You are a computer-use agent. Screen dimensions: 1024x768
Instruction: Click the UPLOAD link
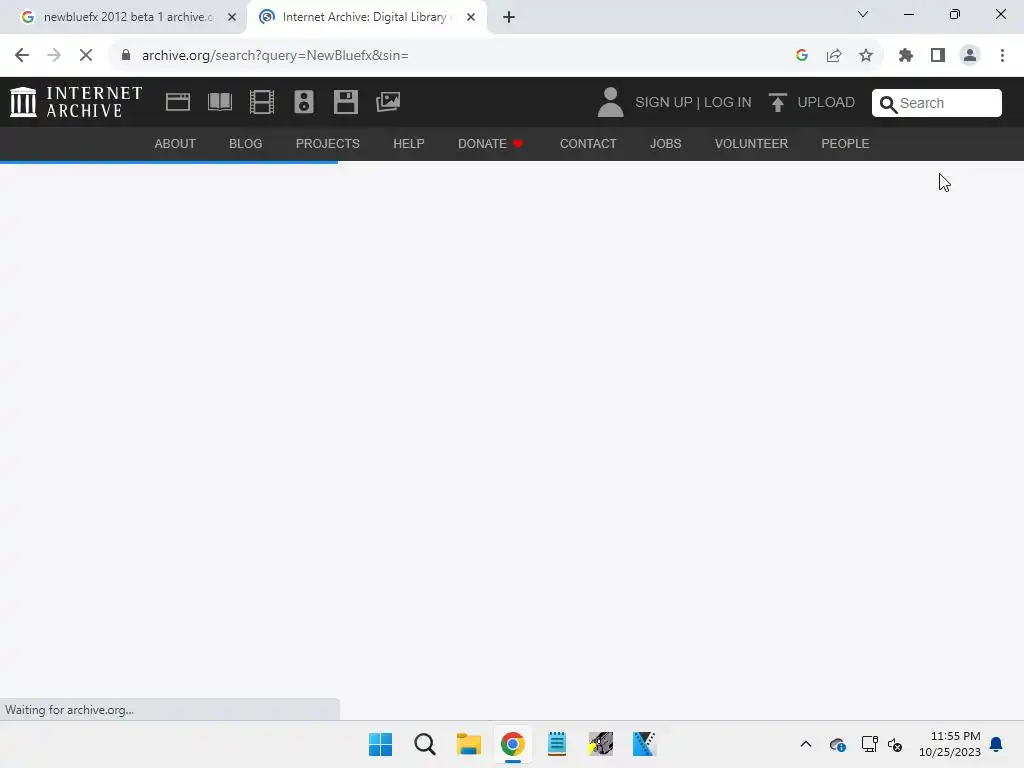tap(825, 103)
